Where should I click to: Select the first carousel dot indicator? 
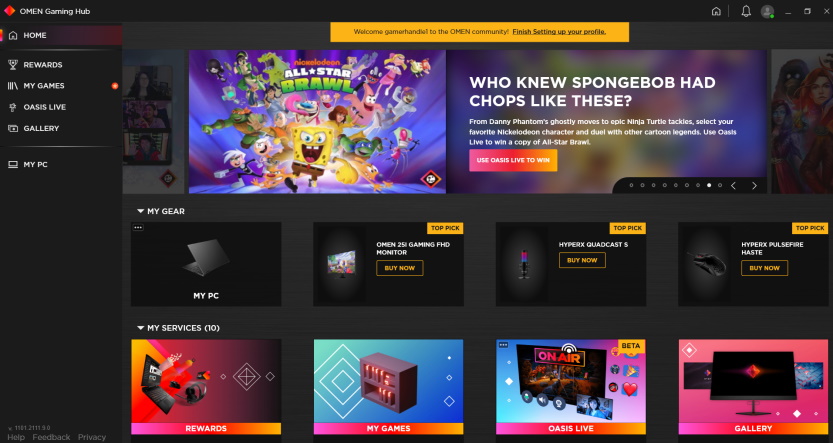click(631, 185)
